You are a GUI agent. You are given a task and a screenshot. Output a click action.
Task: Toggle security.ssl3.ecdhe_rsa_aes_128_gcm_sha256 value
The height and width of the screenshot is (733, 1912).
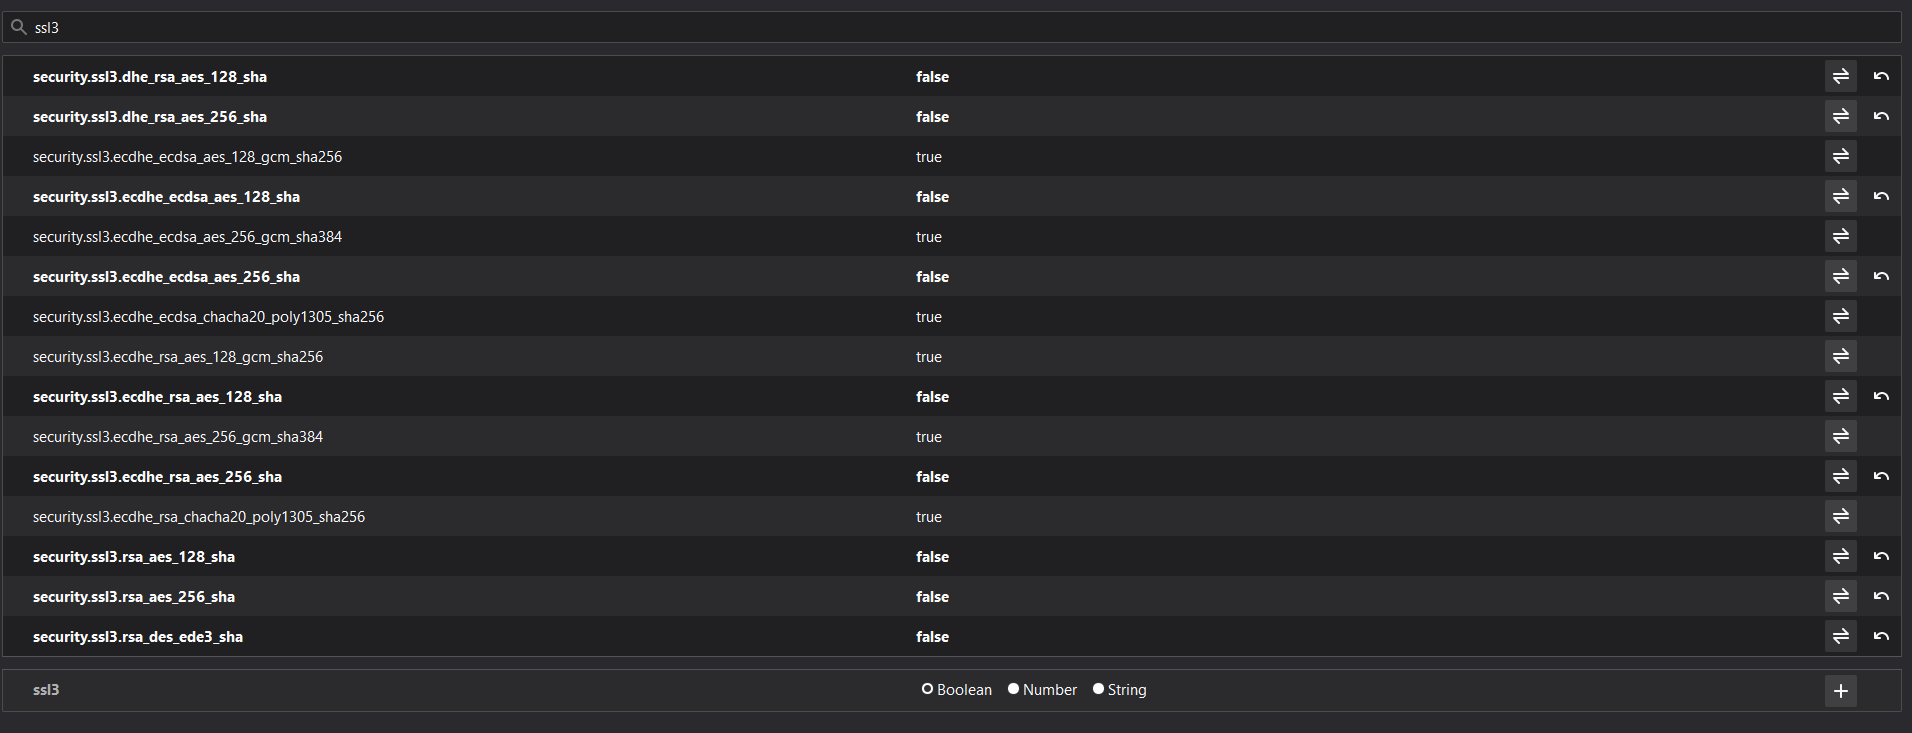[x=1840, y=356]
